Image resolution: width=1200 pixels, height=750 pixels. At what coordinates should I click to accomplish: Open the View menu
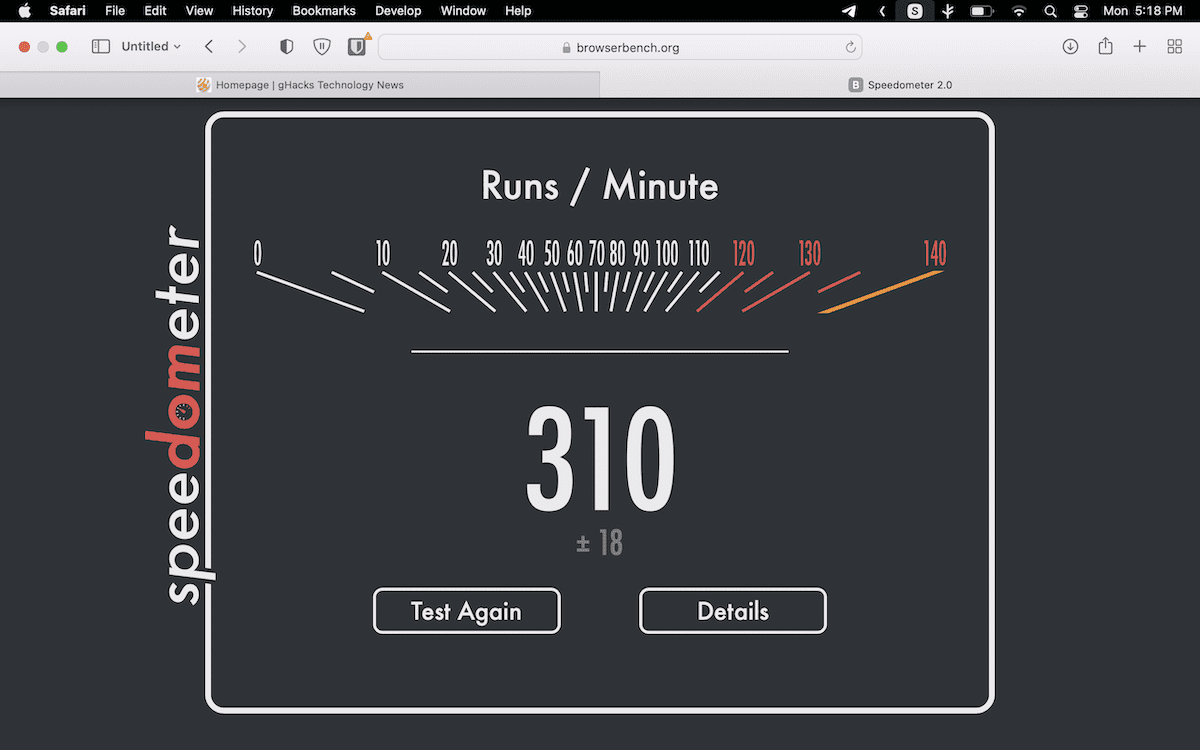tap(200, 11)
